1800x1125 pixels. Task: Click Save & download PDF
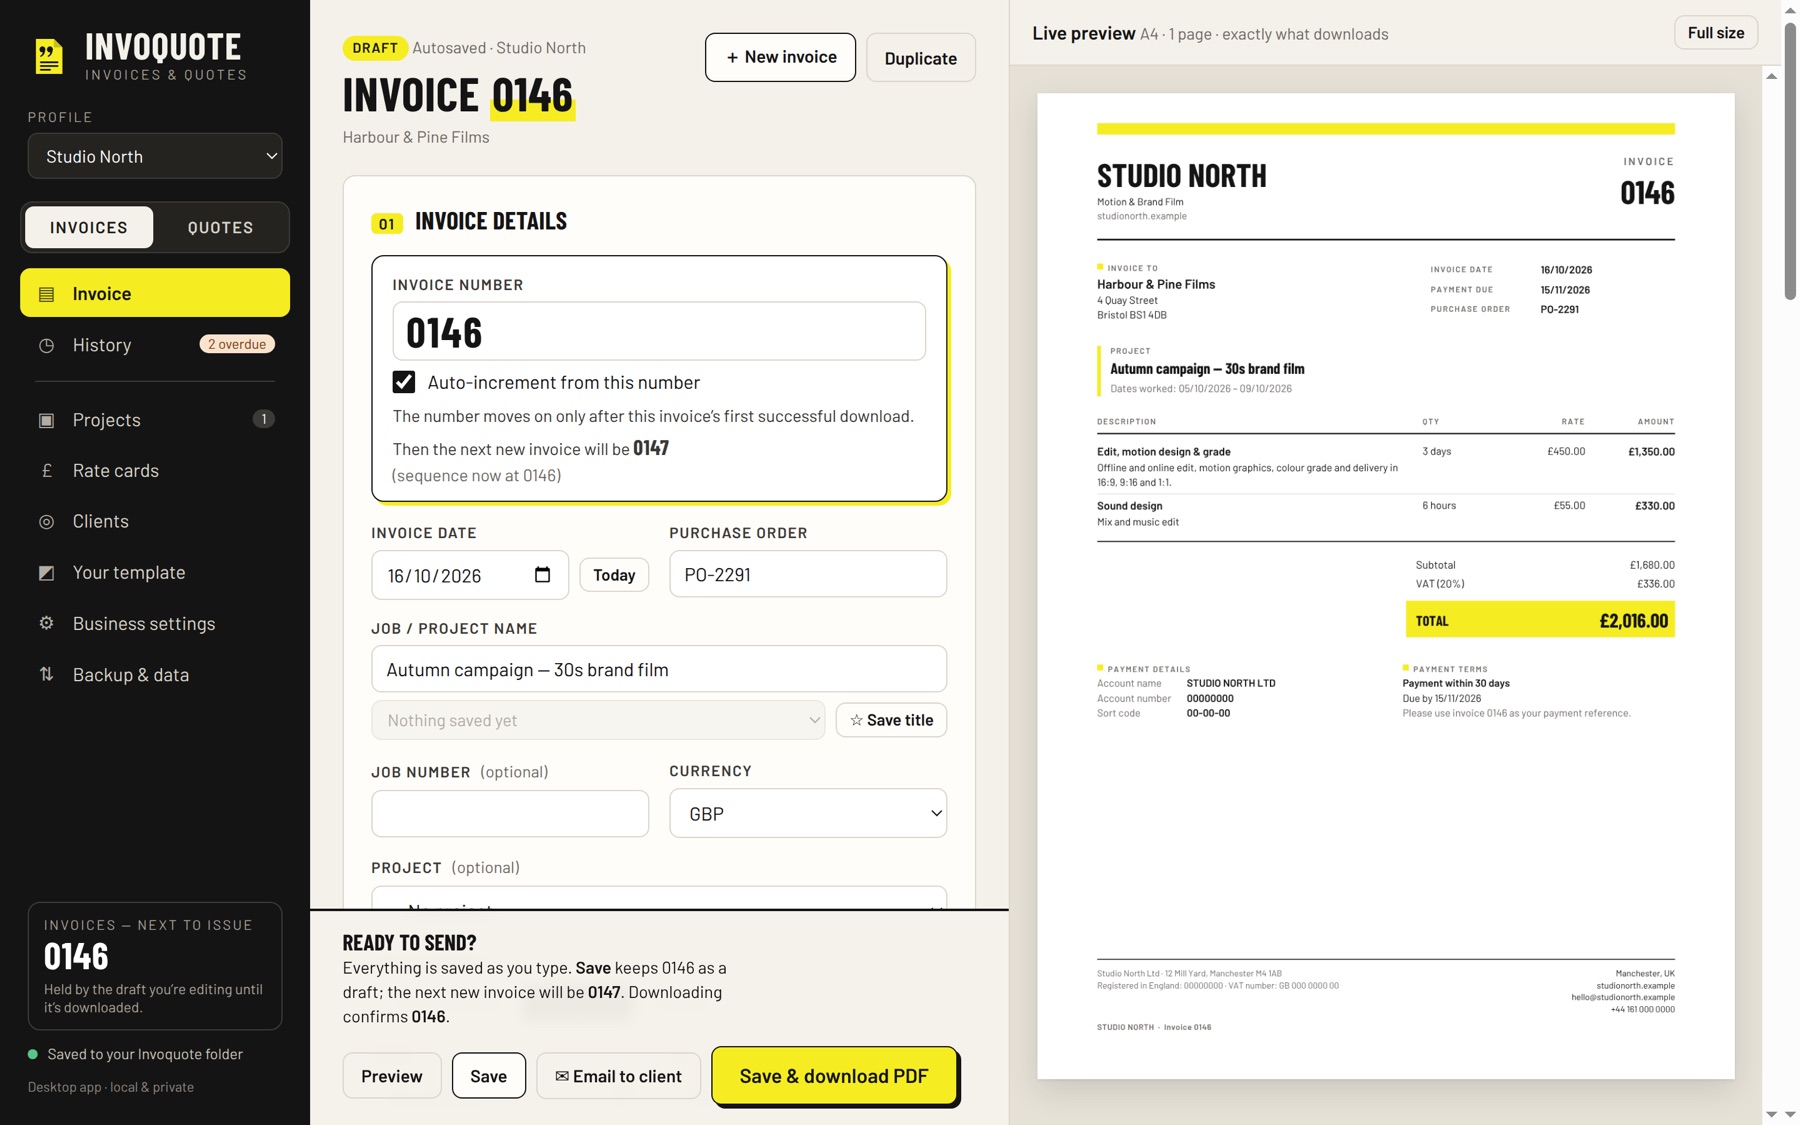pyautogui.click(x=834, y=1076)
